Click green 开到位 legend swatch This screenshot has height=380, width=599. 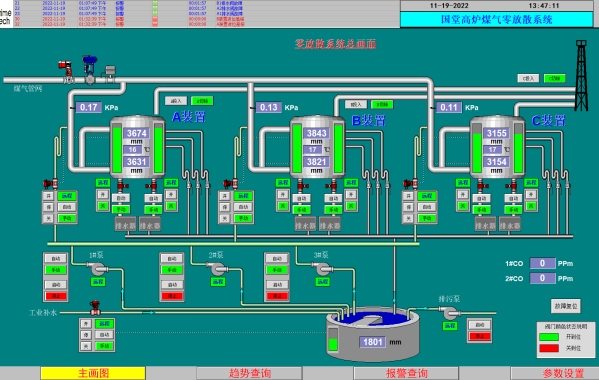[x=549, y=337]
